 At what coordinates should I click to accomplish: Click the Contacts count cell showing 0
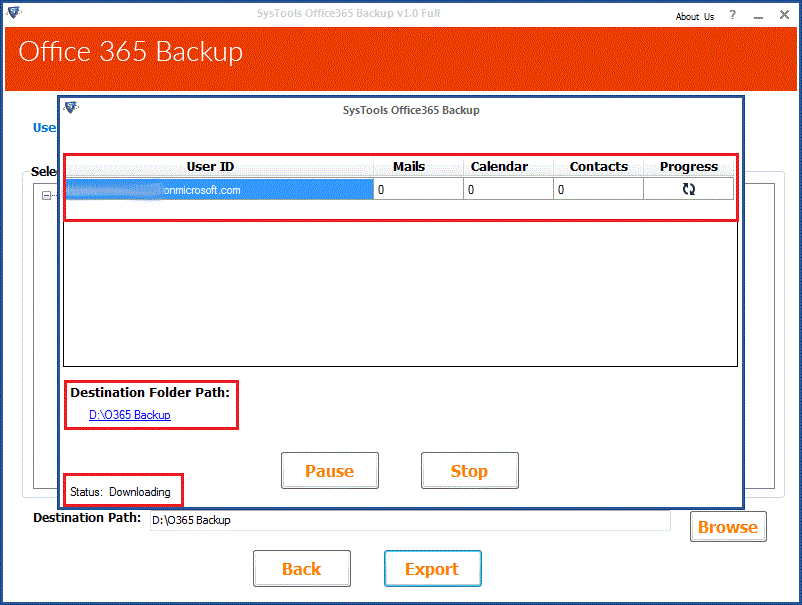pyautogui.click(x=598, y=190)
